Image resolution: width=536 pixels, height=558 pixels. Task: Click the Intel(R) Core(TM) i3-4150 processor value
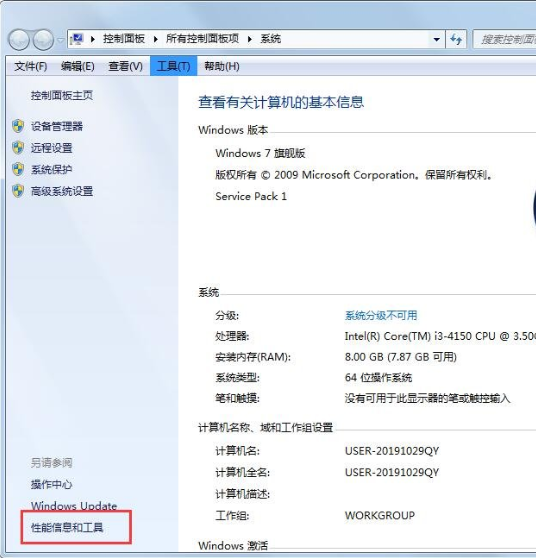[440, 336]
